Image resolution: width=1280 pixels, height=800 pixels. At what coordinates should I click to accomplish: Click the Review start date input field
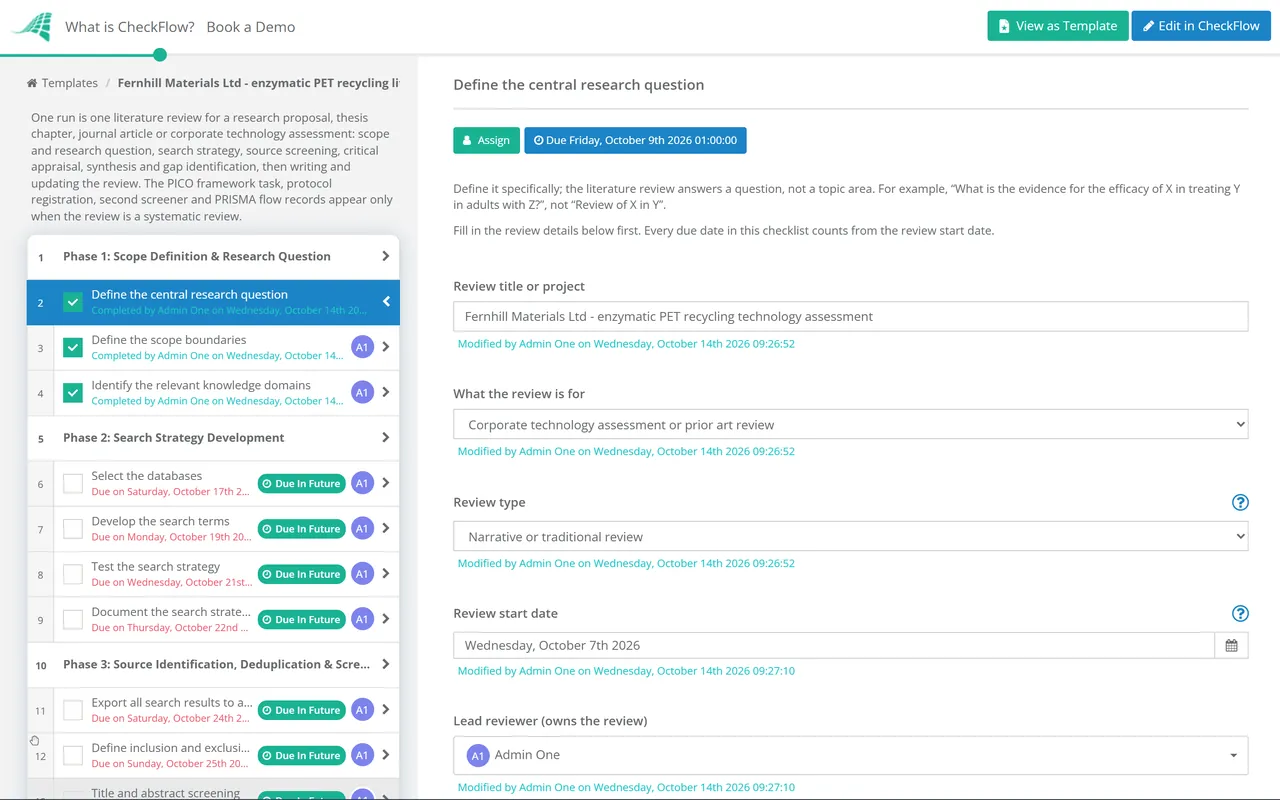834,645
